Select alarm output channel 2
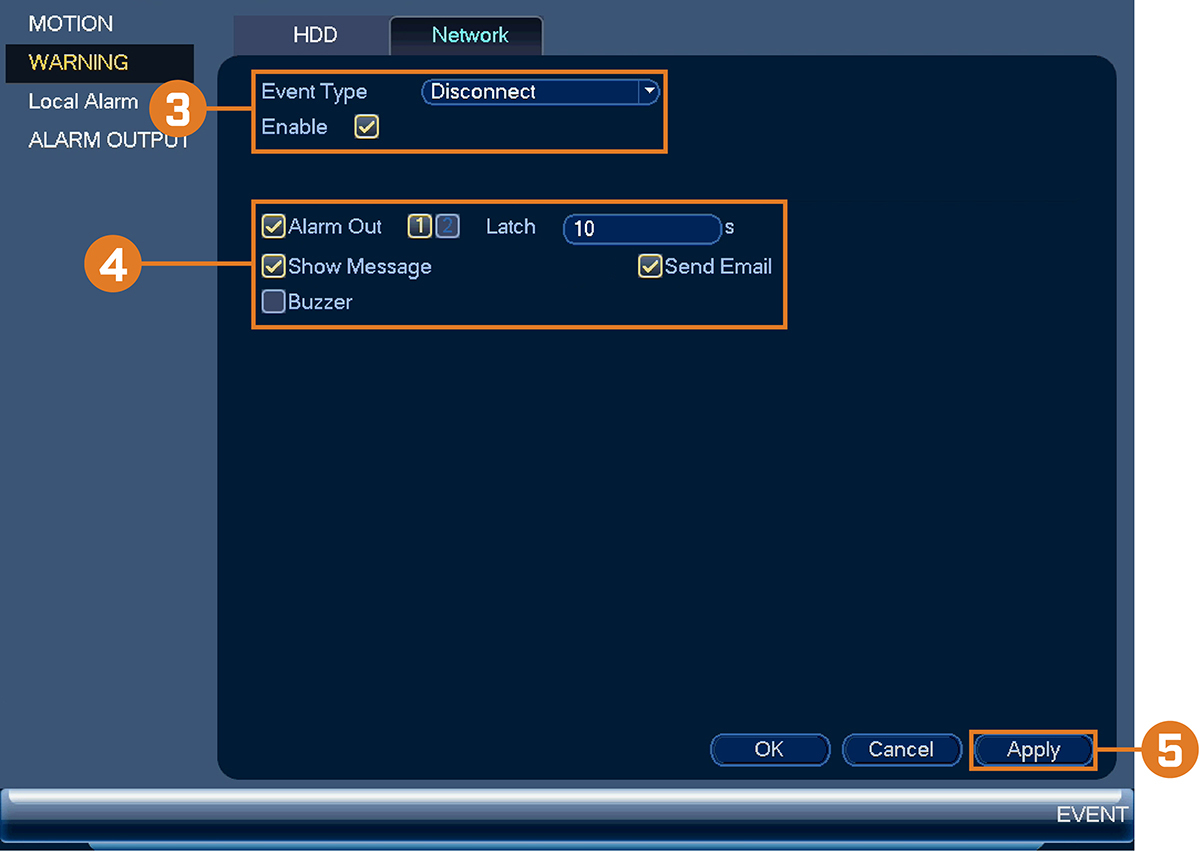The image size is (1200, 851). click(447, 227)
